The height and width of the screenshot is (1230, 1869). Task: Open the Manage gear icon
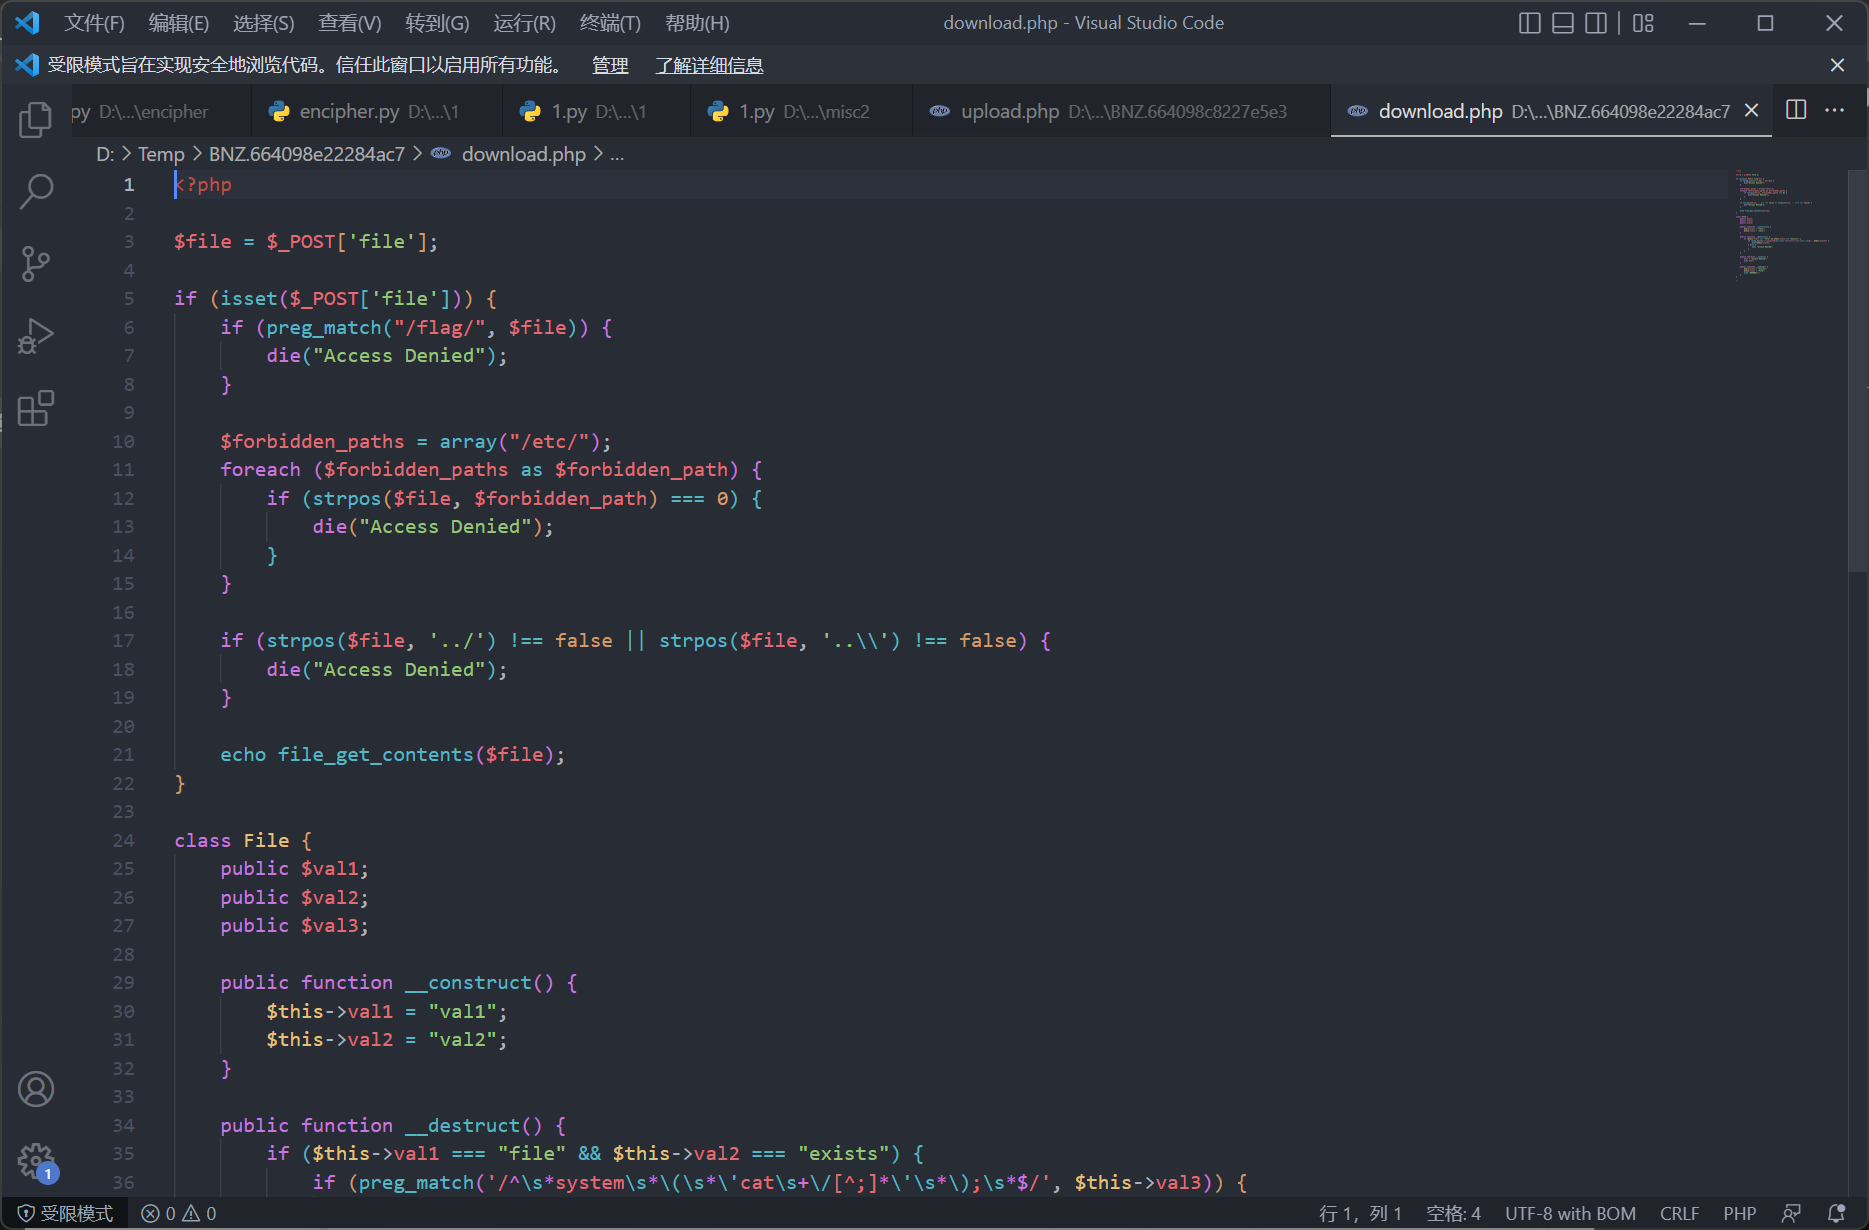click(x=36, y=1162)
